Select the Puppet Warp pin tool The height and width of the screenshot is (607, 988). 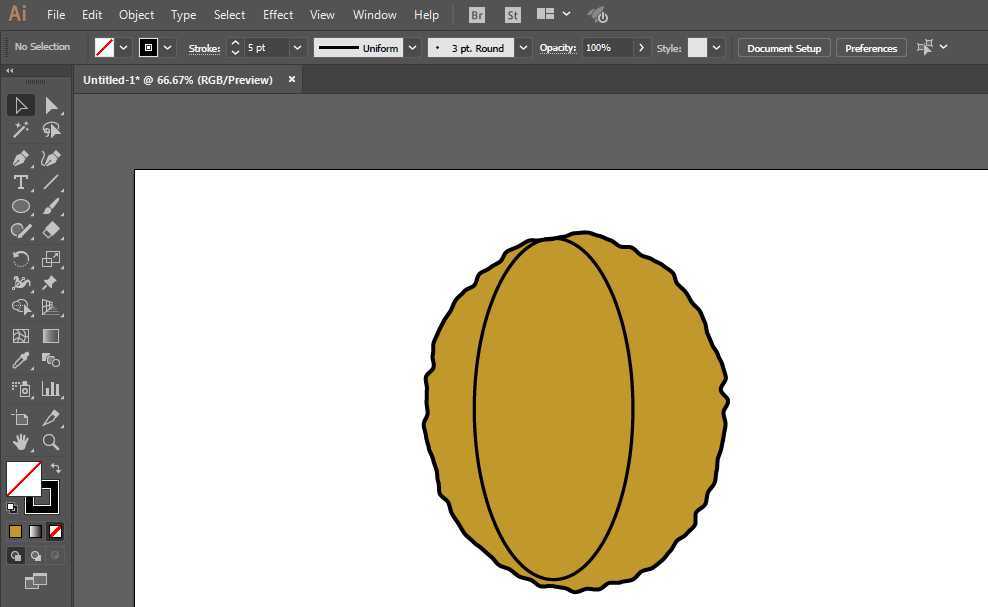pyautogui.click(x=51, y=283)
